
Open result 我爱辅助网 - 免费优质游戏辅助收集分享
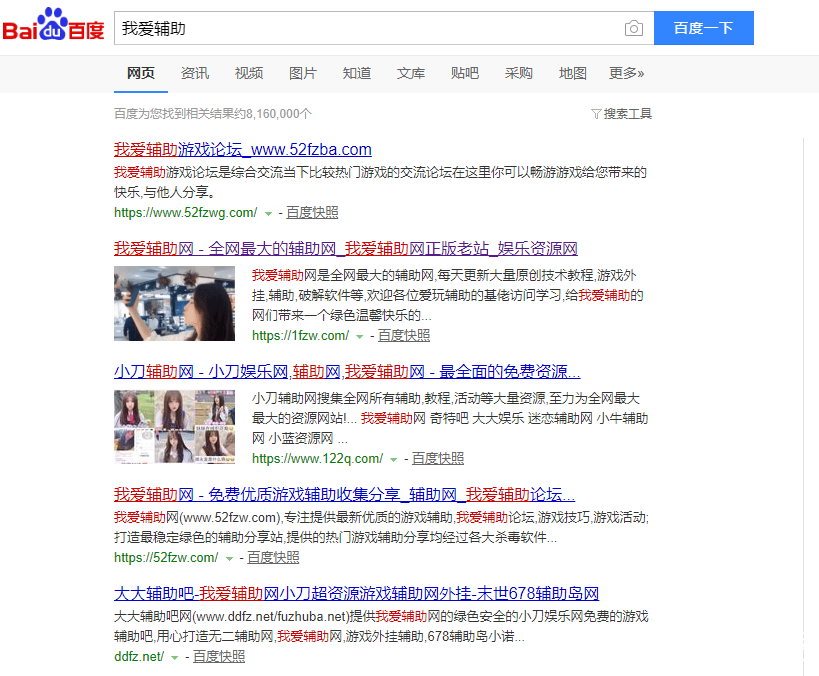345,495
